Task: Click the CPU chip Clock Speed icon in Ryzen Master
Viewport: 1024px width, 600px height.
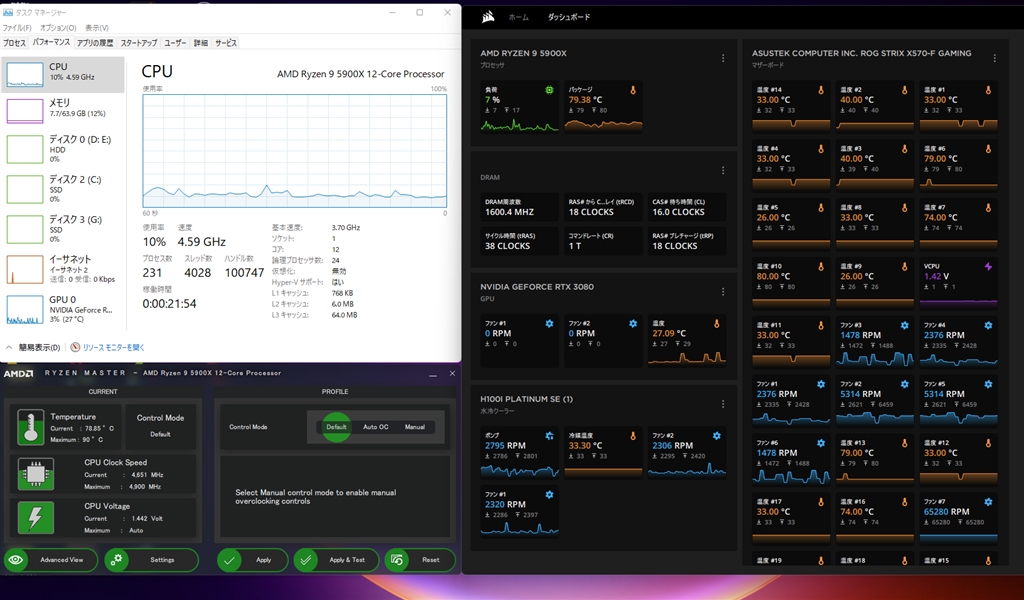Action: click(x=35, y=474)
